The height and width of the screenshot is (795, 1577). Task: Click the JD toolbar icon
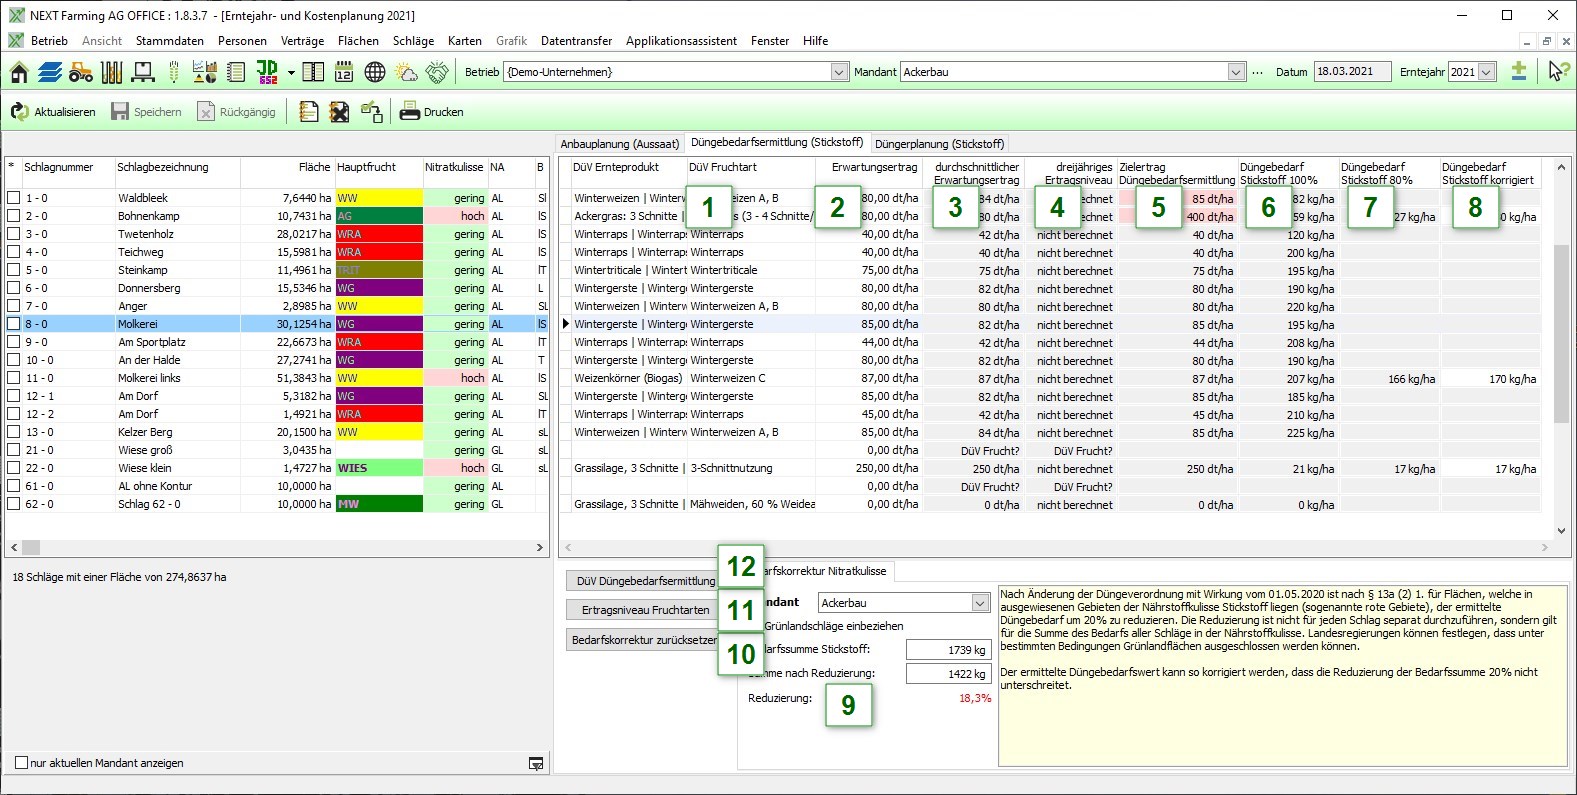(267, 72)
